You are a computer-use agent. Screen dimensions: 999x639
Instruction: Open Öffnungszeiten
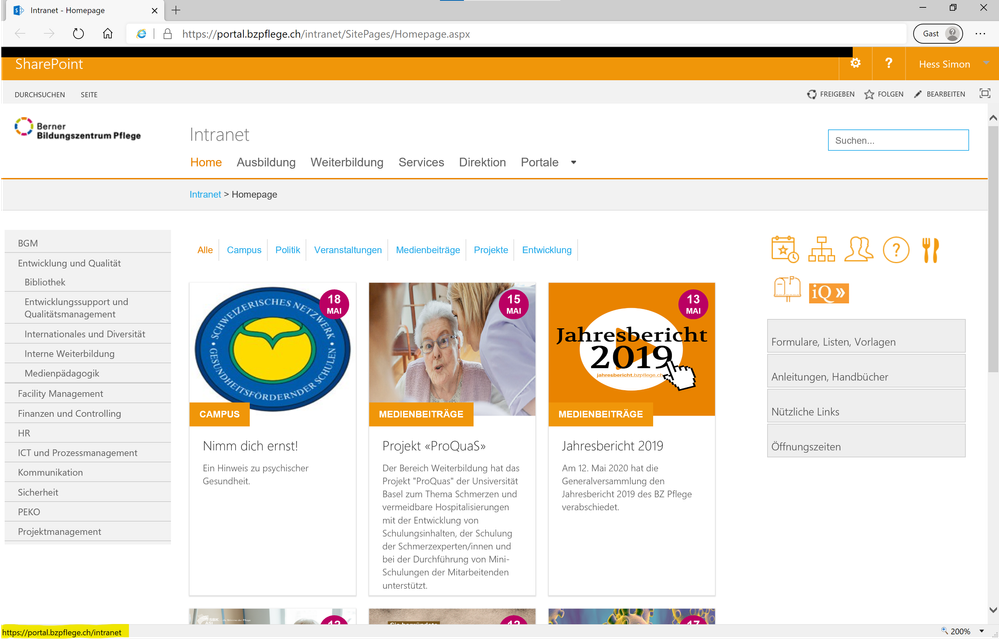(866, 441)
